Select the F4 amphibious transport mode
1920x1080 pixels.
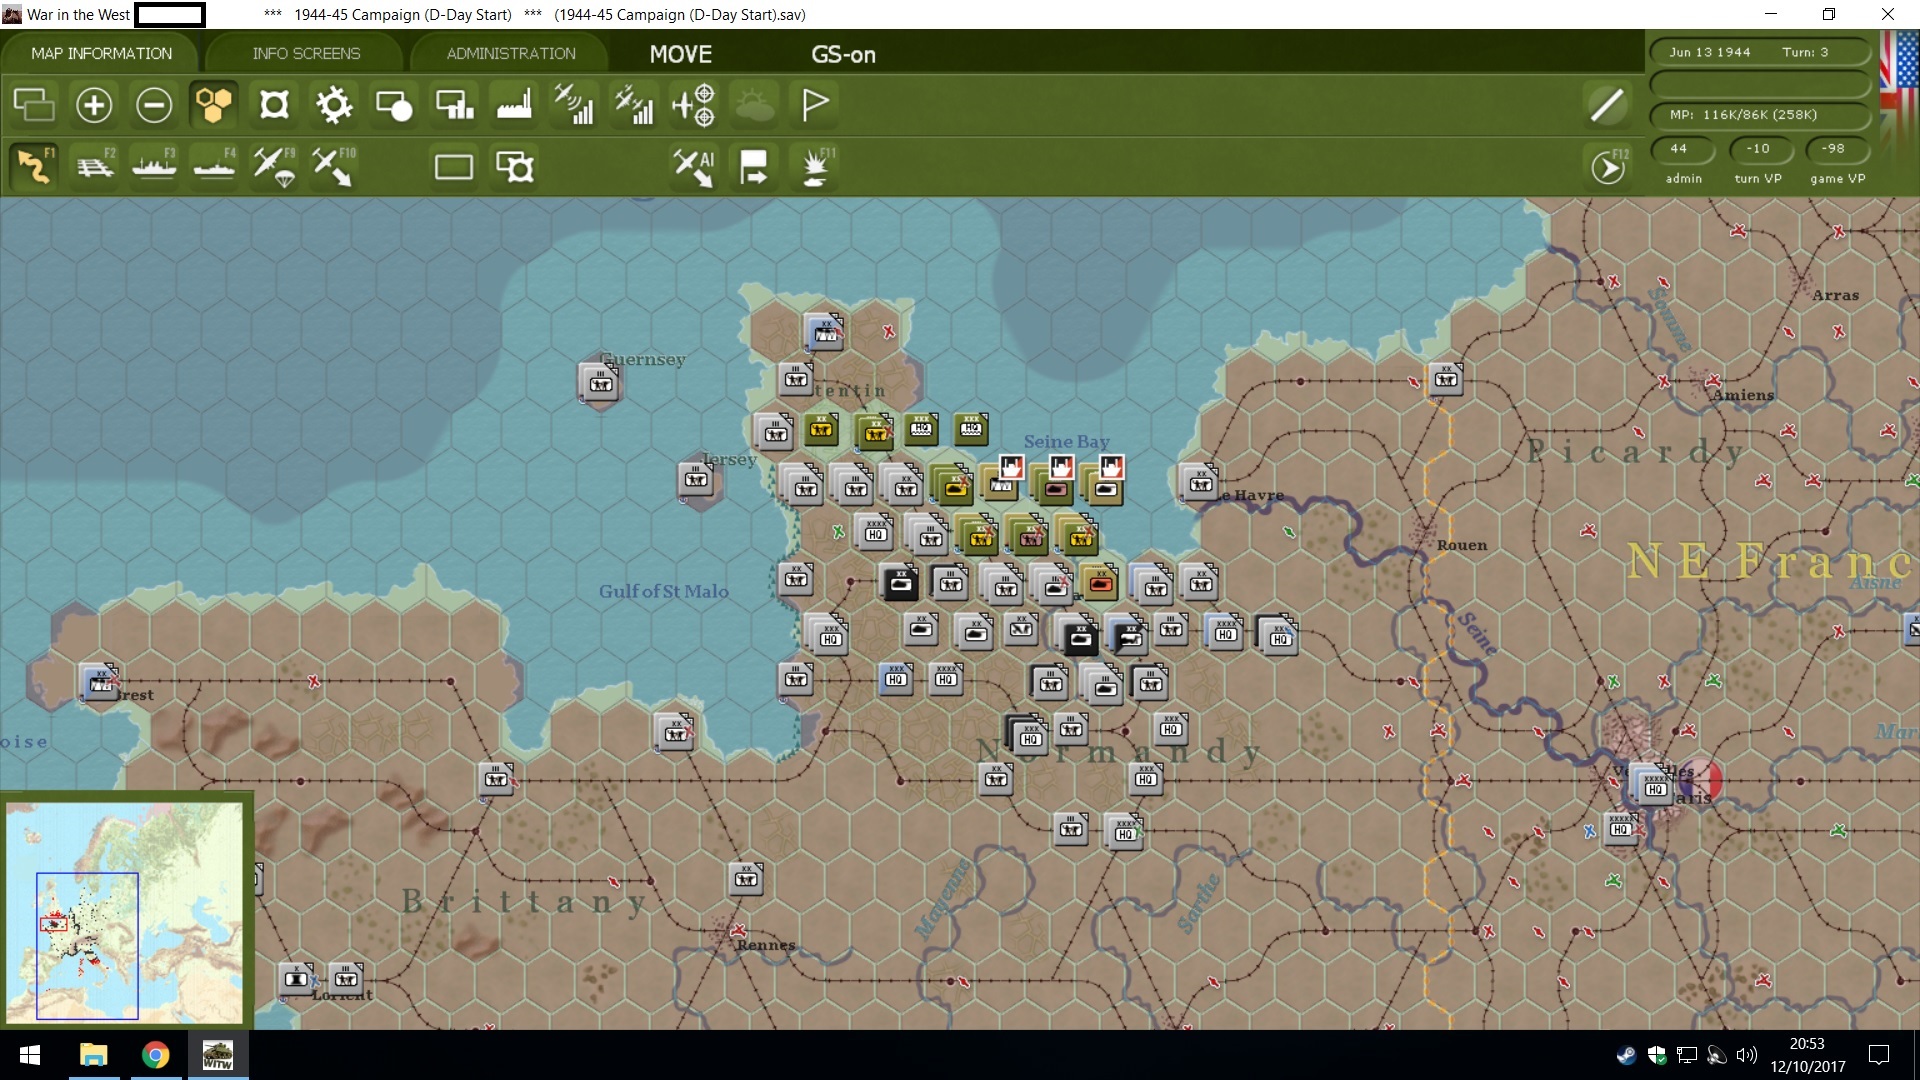click(214, 166)
